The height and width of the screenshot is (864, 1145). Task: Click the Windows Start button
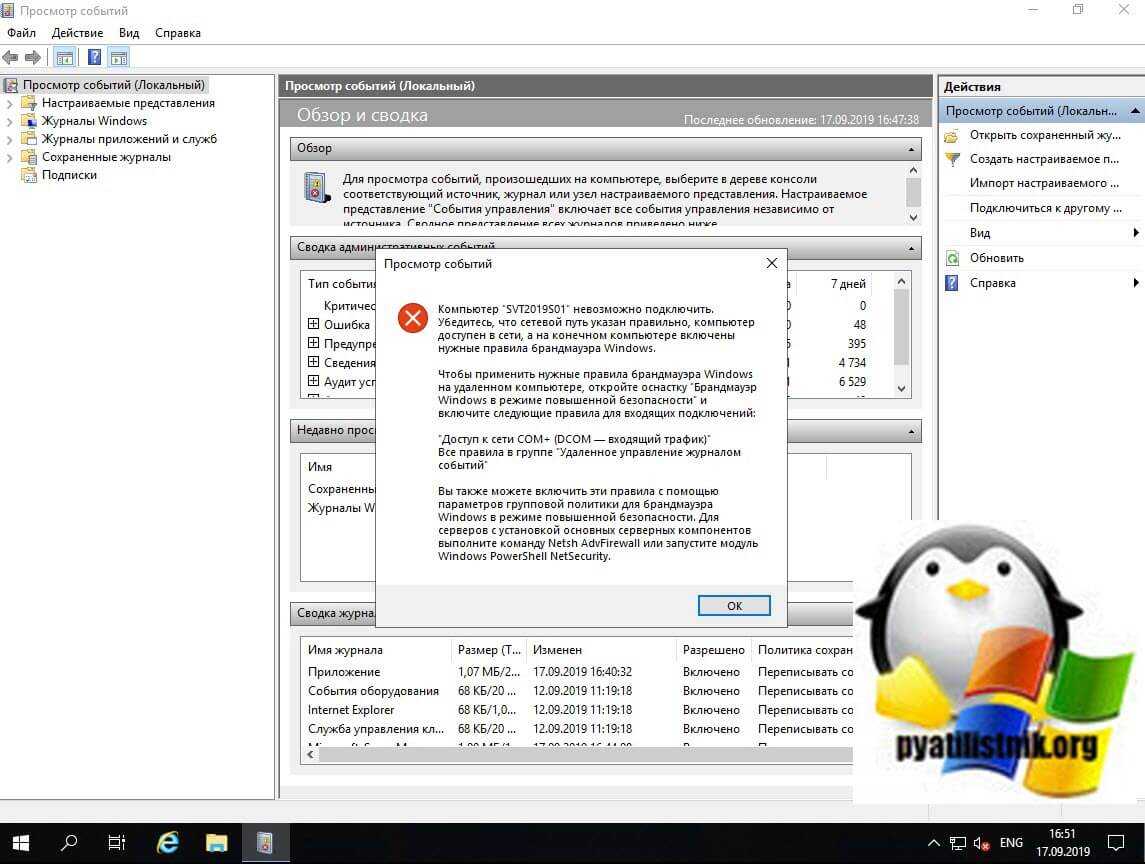[x=20, y=842]
